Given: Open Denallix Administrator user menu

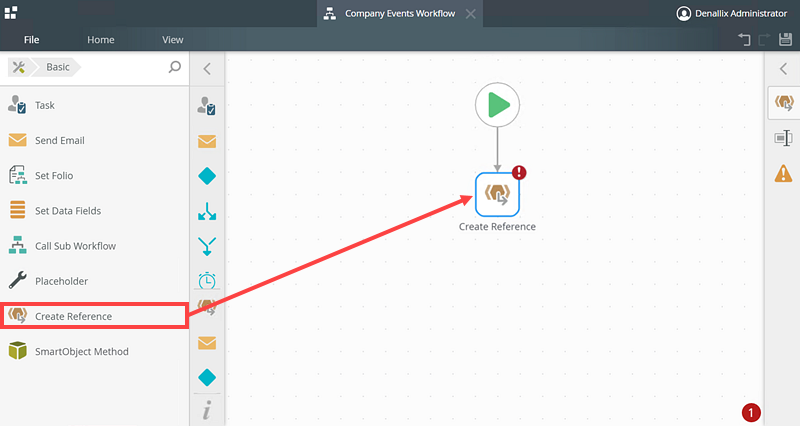Looking at the screenshot, I should click(x=732, y=14).
